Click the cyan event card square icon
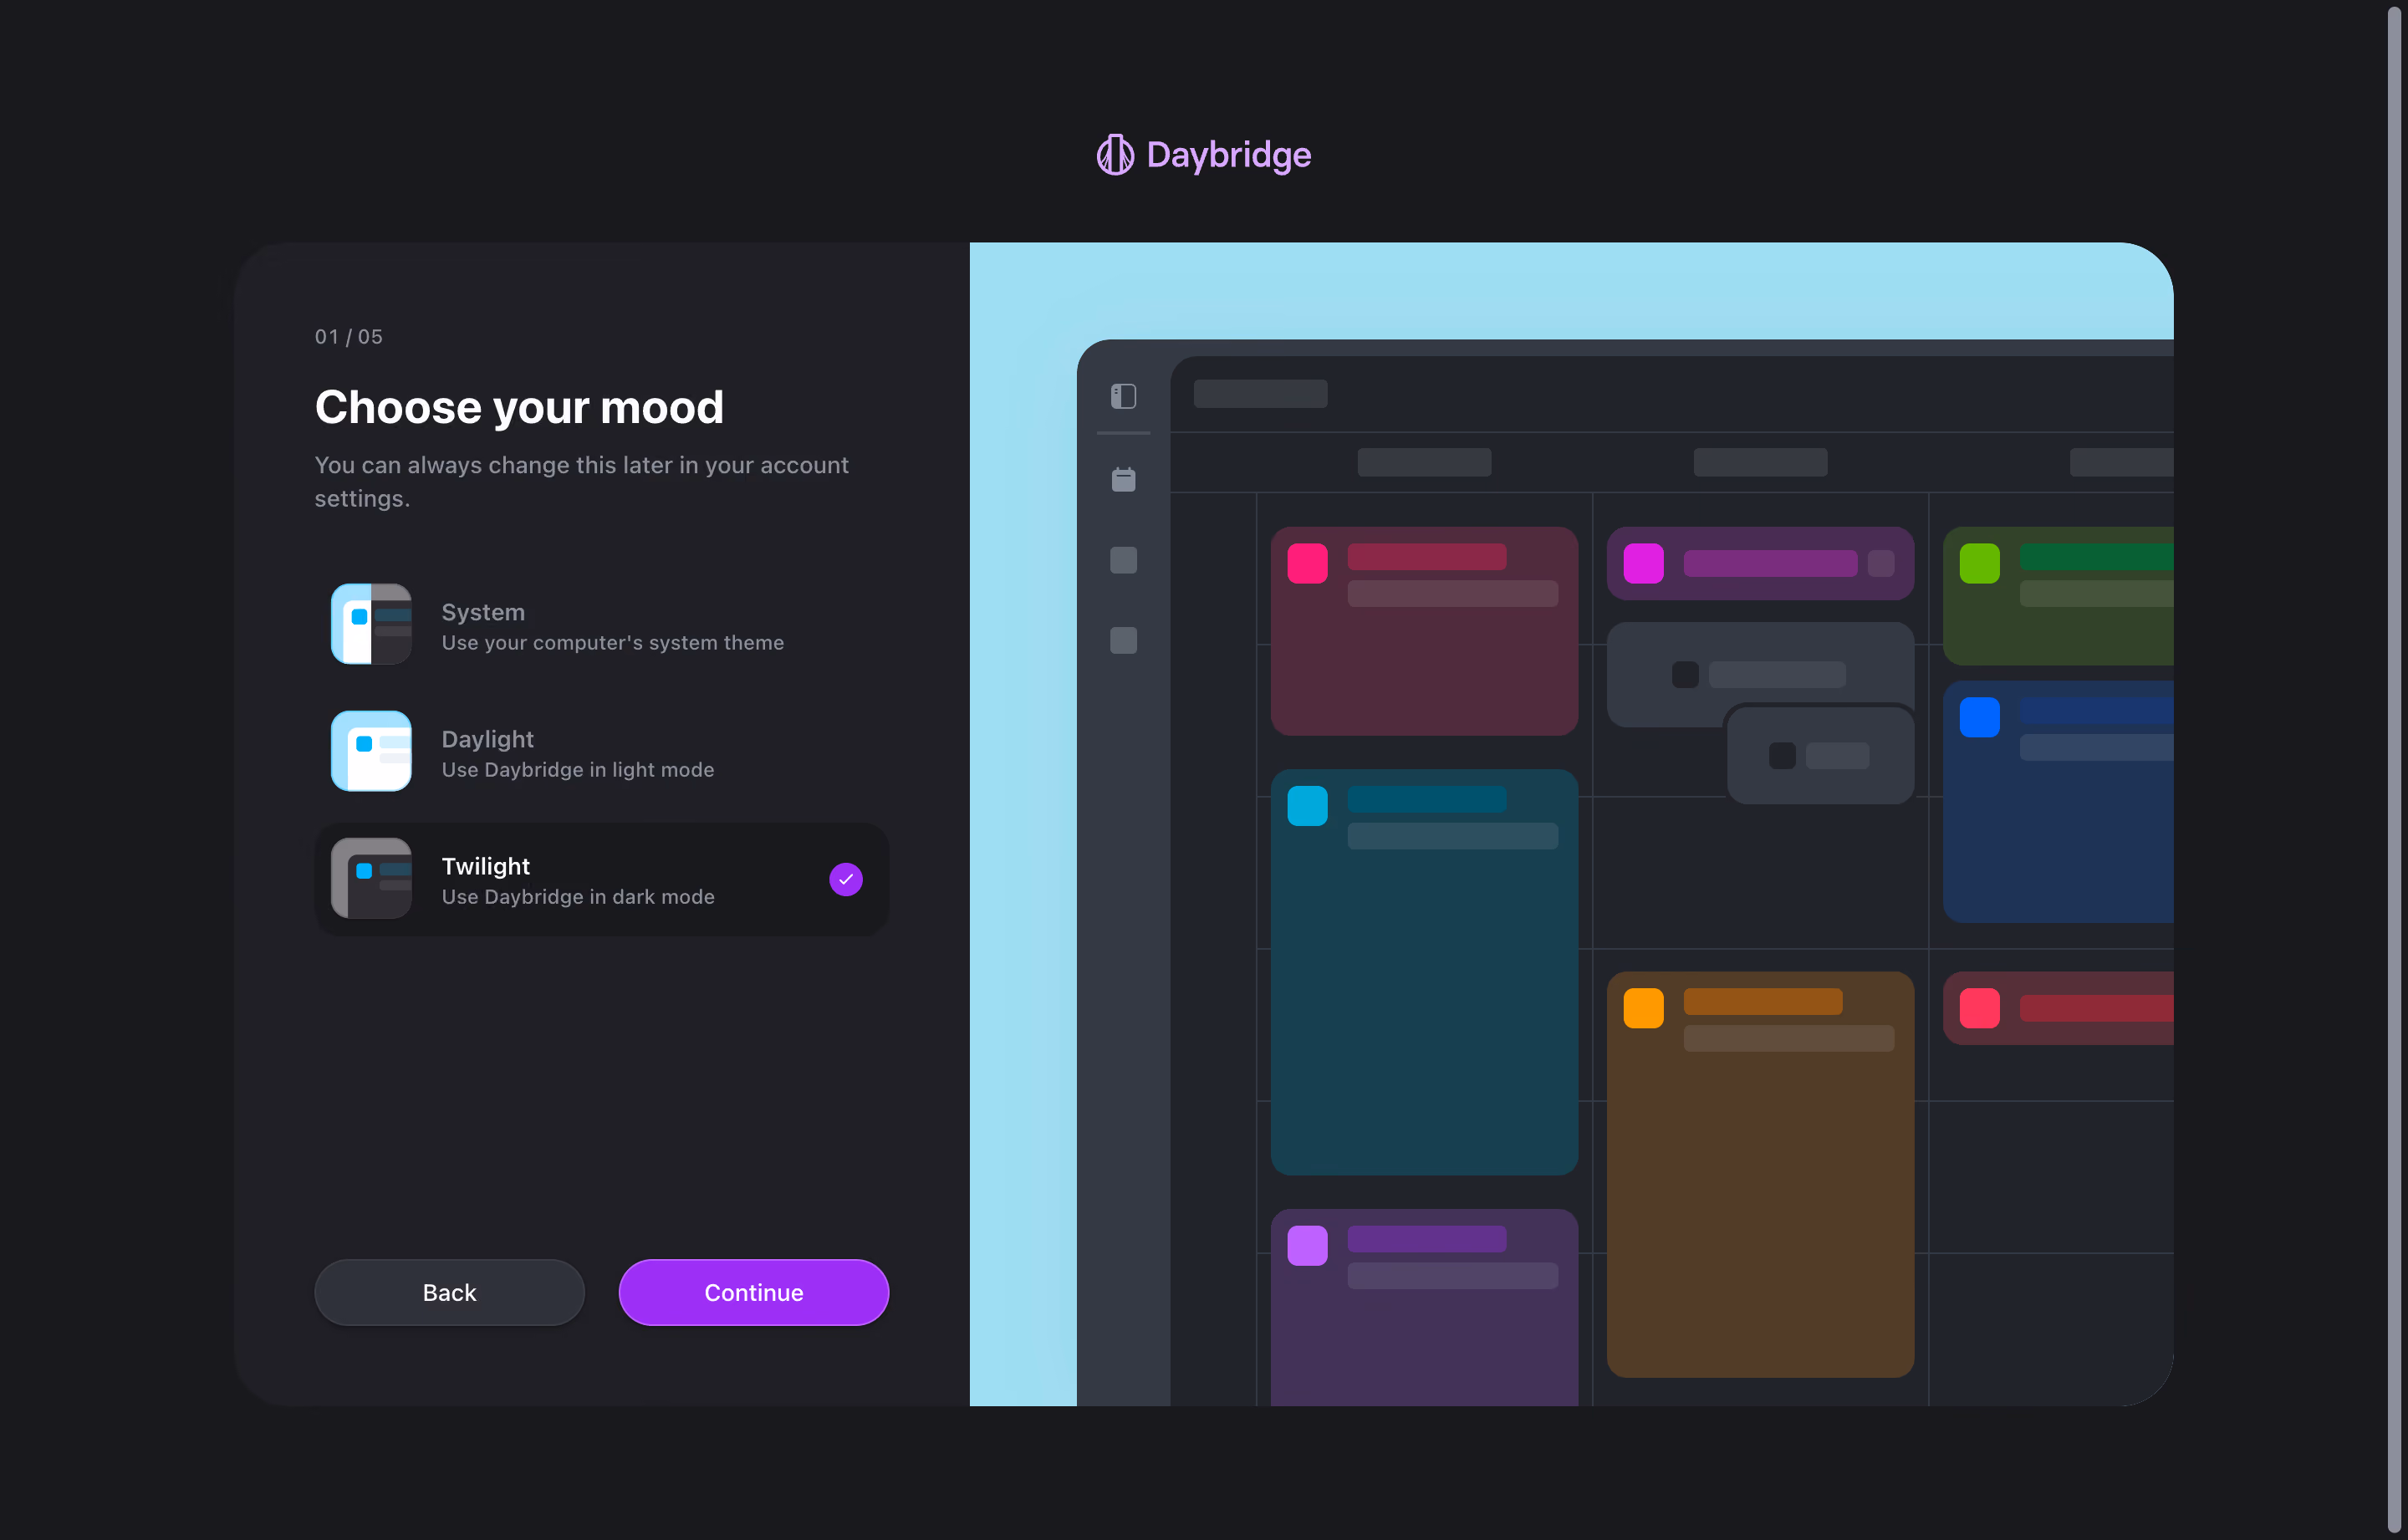The image size is (2408, 1540). tap(1307, 806)
